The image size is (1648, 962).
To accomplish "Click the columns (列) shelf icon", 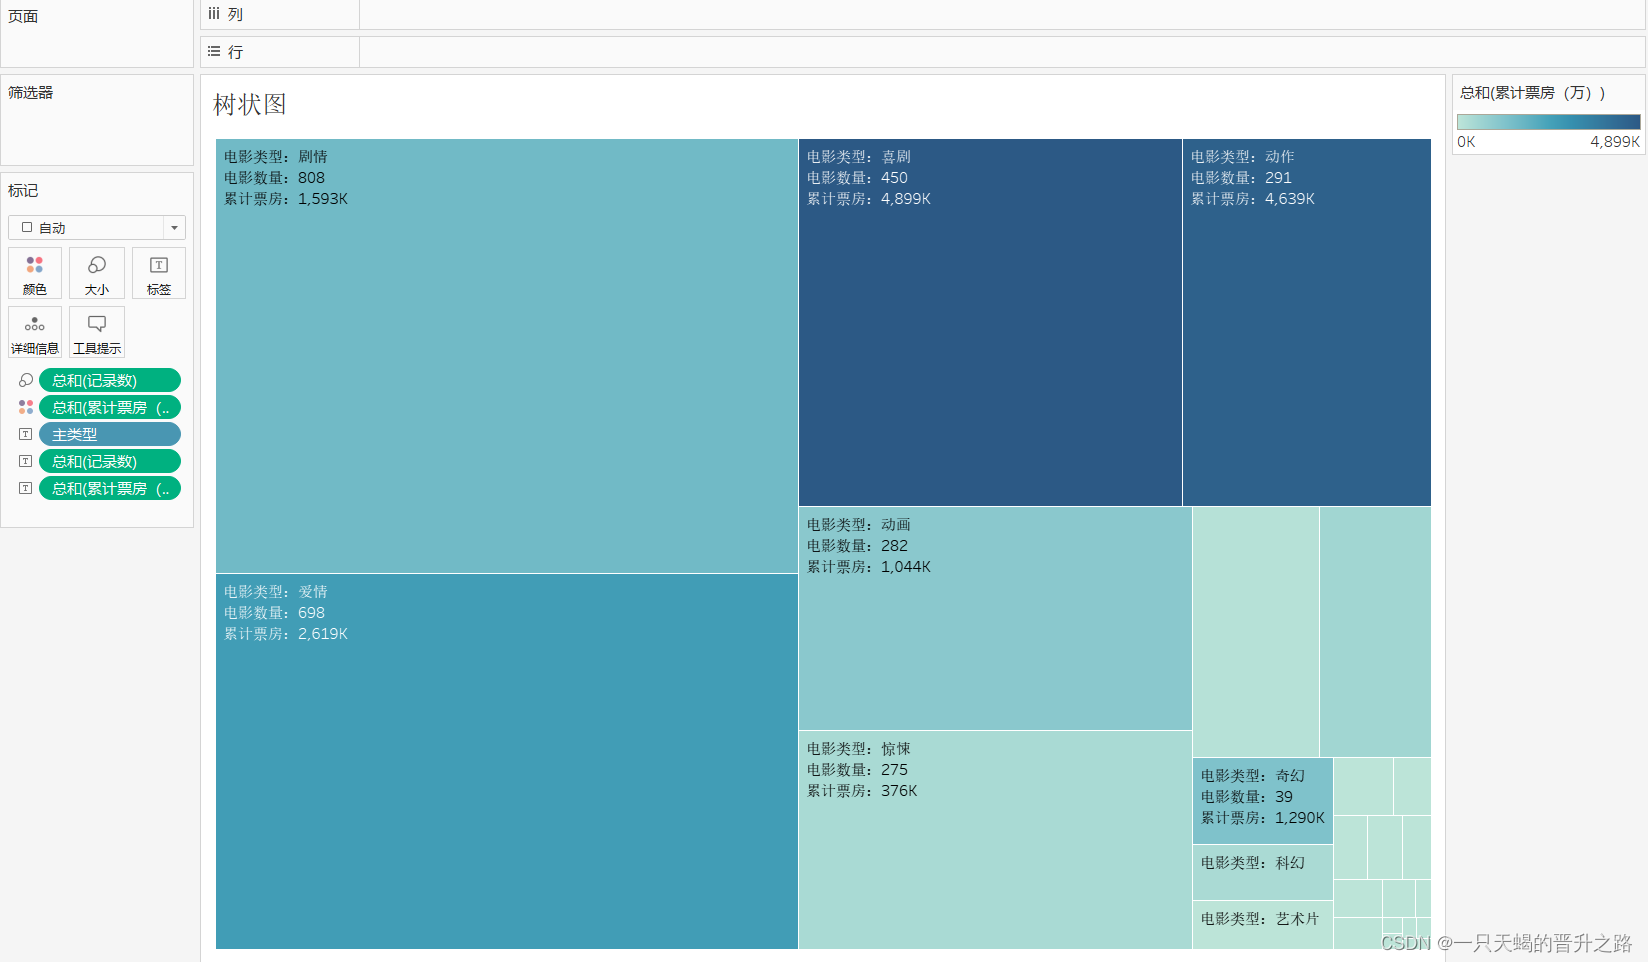I will coord(214,14).
